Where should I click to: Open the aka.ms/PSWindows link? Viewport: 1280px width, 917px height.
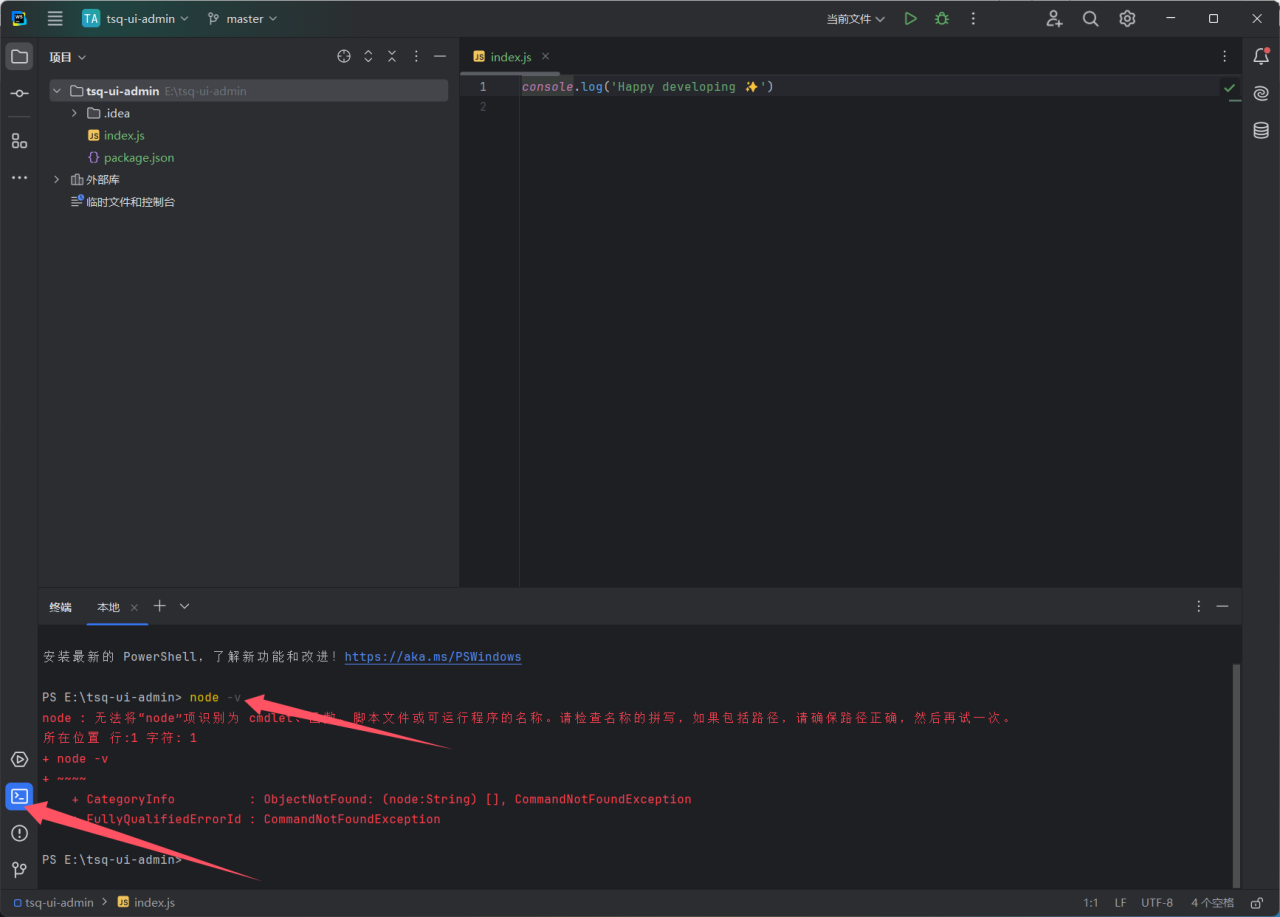[432, 657]
